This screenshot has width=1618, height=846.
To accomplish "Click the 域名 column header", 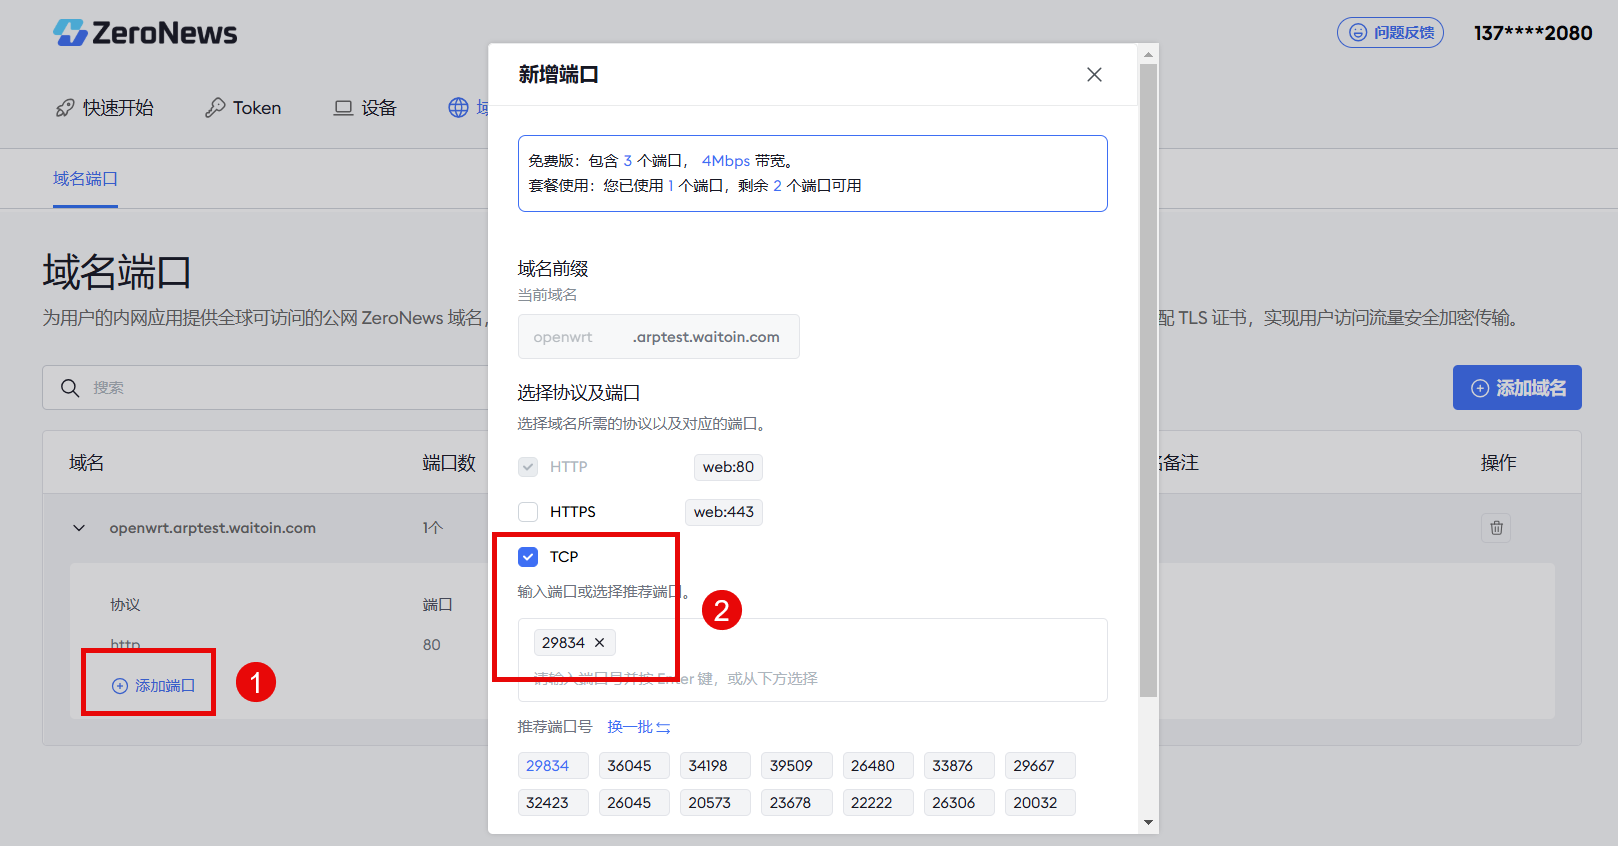I will pos(86,463).
